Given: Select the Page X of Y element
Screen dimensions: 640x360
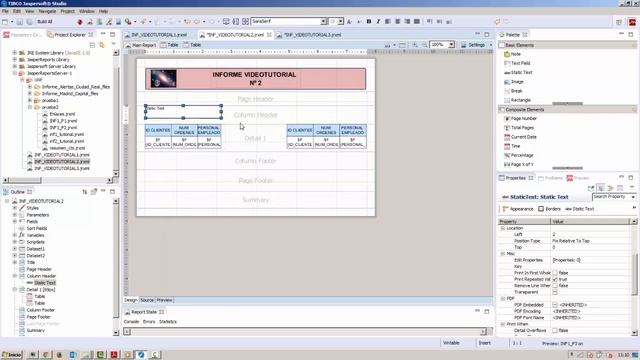Looking at the screenshot, I should coord(518,164).
